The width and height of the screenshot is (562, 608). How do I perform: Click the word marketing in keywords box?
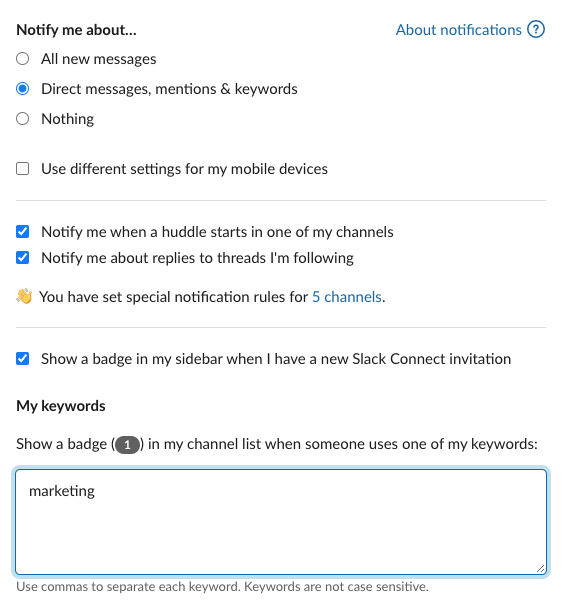tap(62, 491)
